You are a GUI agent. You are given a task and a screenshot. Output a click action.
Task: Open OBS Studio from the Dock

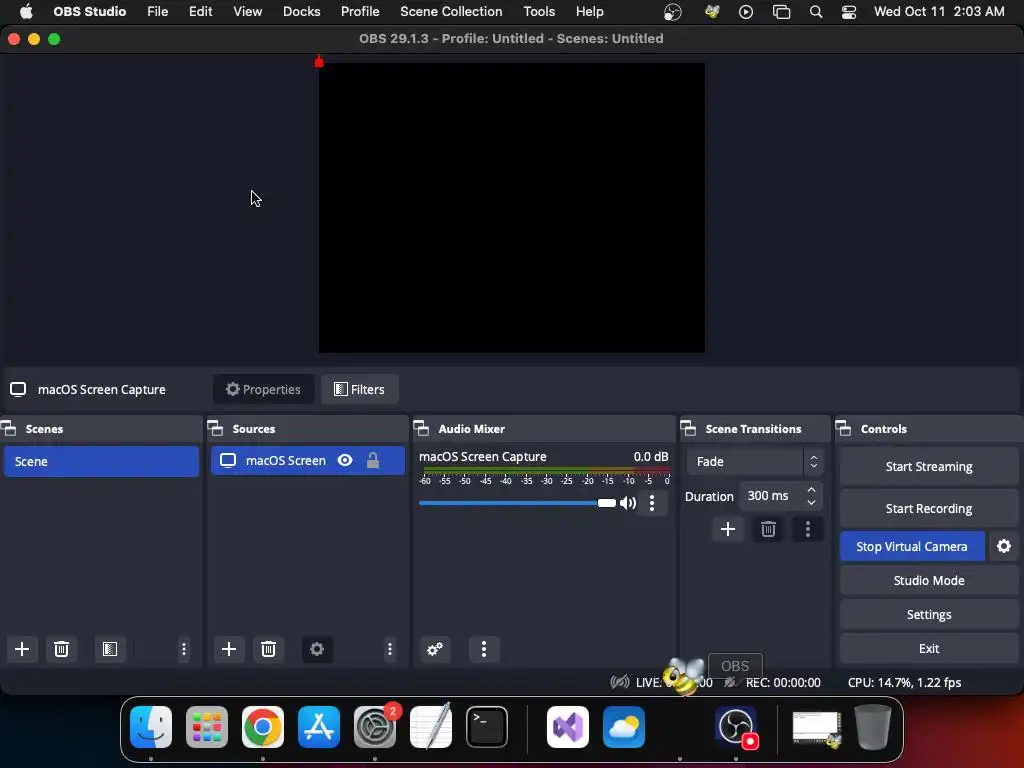pos(737,727)
